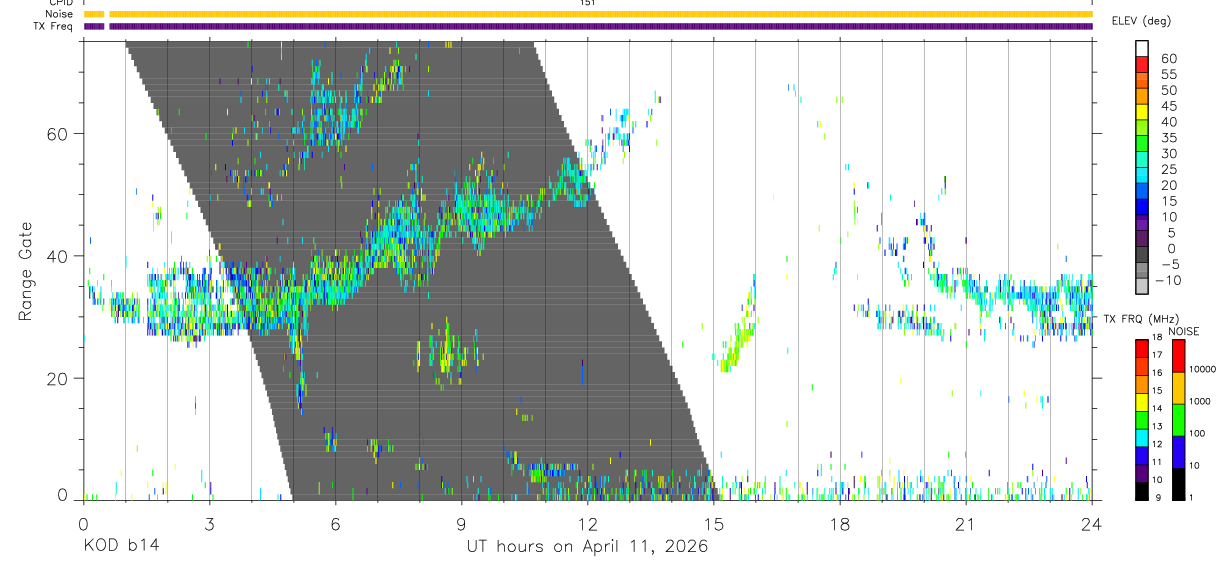The height and width of the screenshot is (567, 1228).
Task: Click the '55' label on the ELEV scale
Action: pos(1169,74)
